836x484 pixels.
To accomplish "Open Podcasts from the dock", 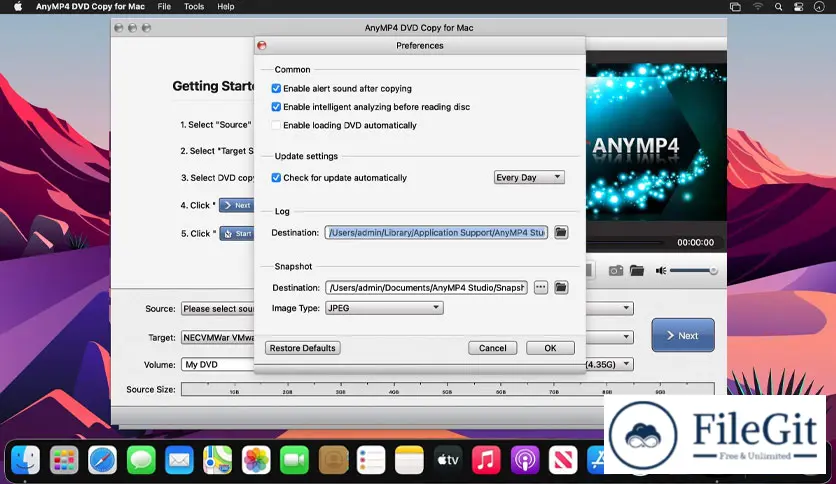I will click(x=525, y=459).
